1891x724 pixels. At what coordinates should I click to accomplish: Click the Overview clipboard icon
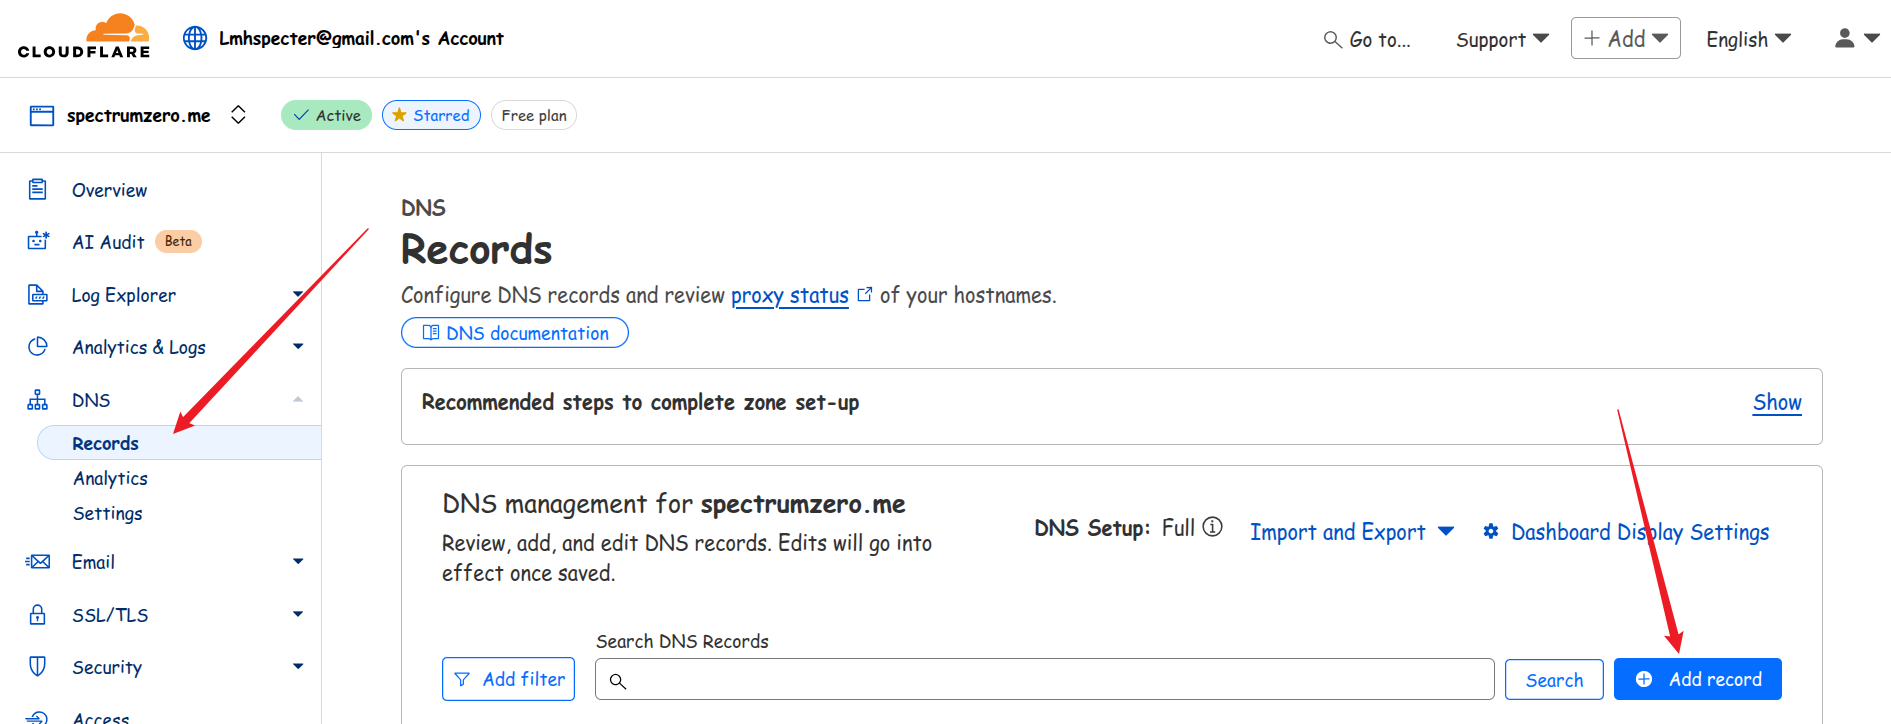click(38, 189)
